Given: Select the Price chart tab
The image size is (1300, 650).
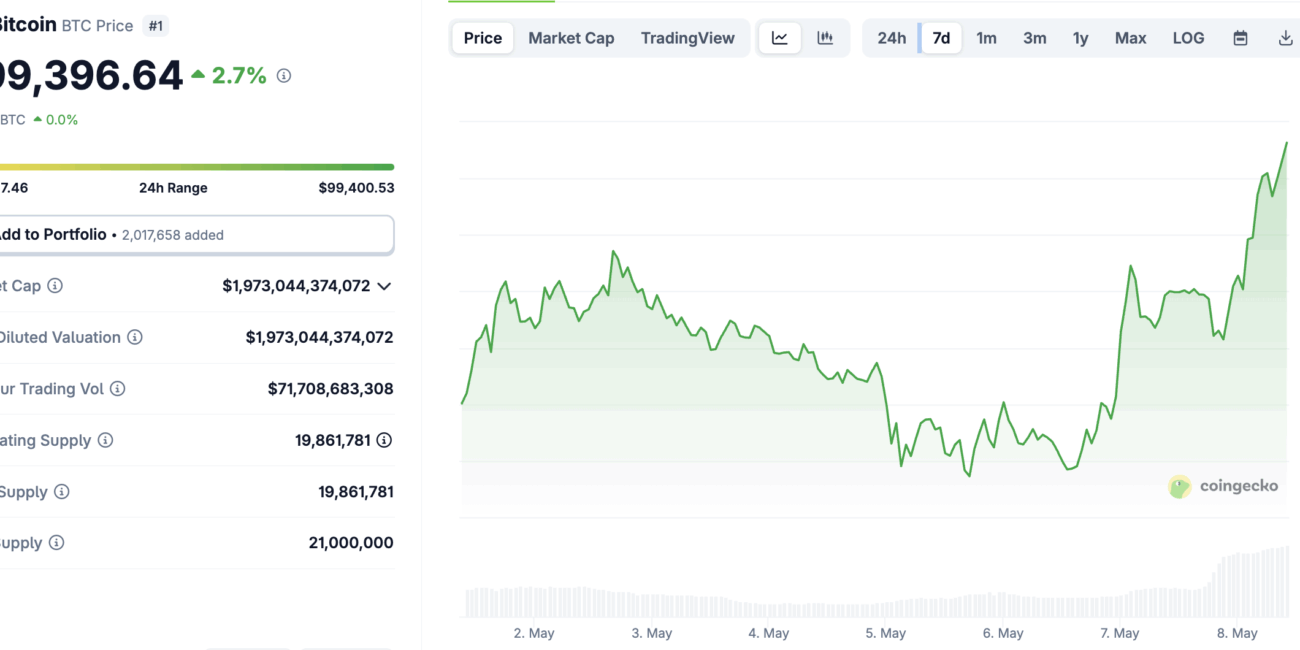Looking at the screenshot, I should (483, 38).
